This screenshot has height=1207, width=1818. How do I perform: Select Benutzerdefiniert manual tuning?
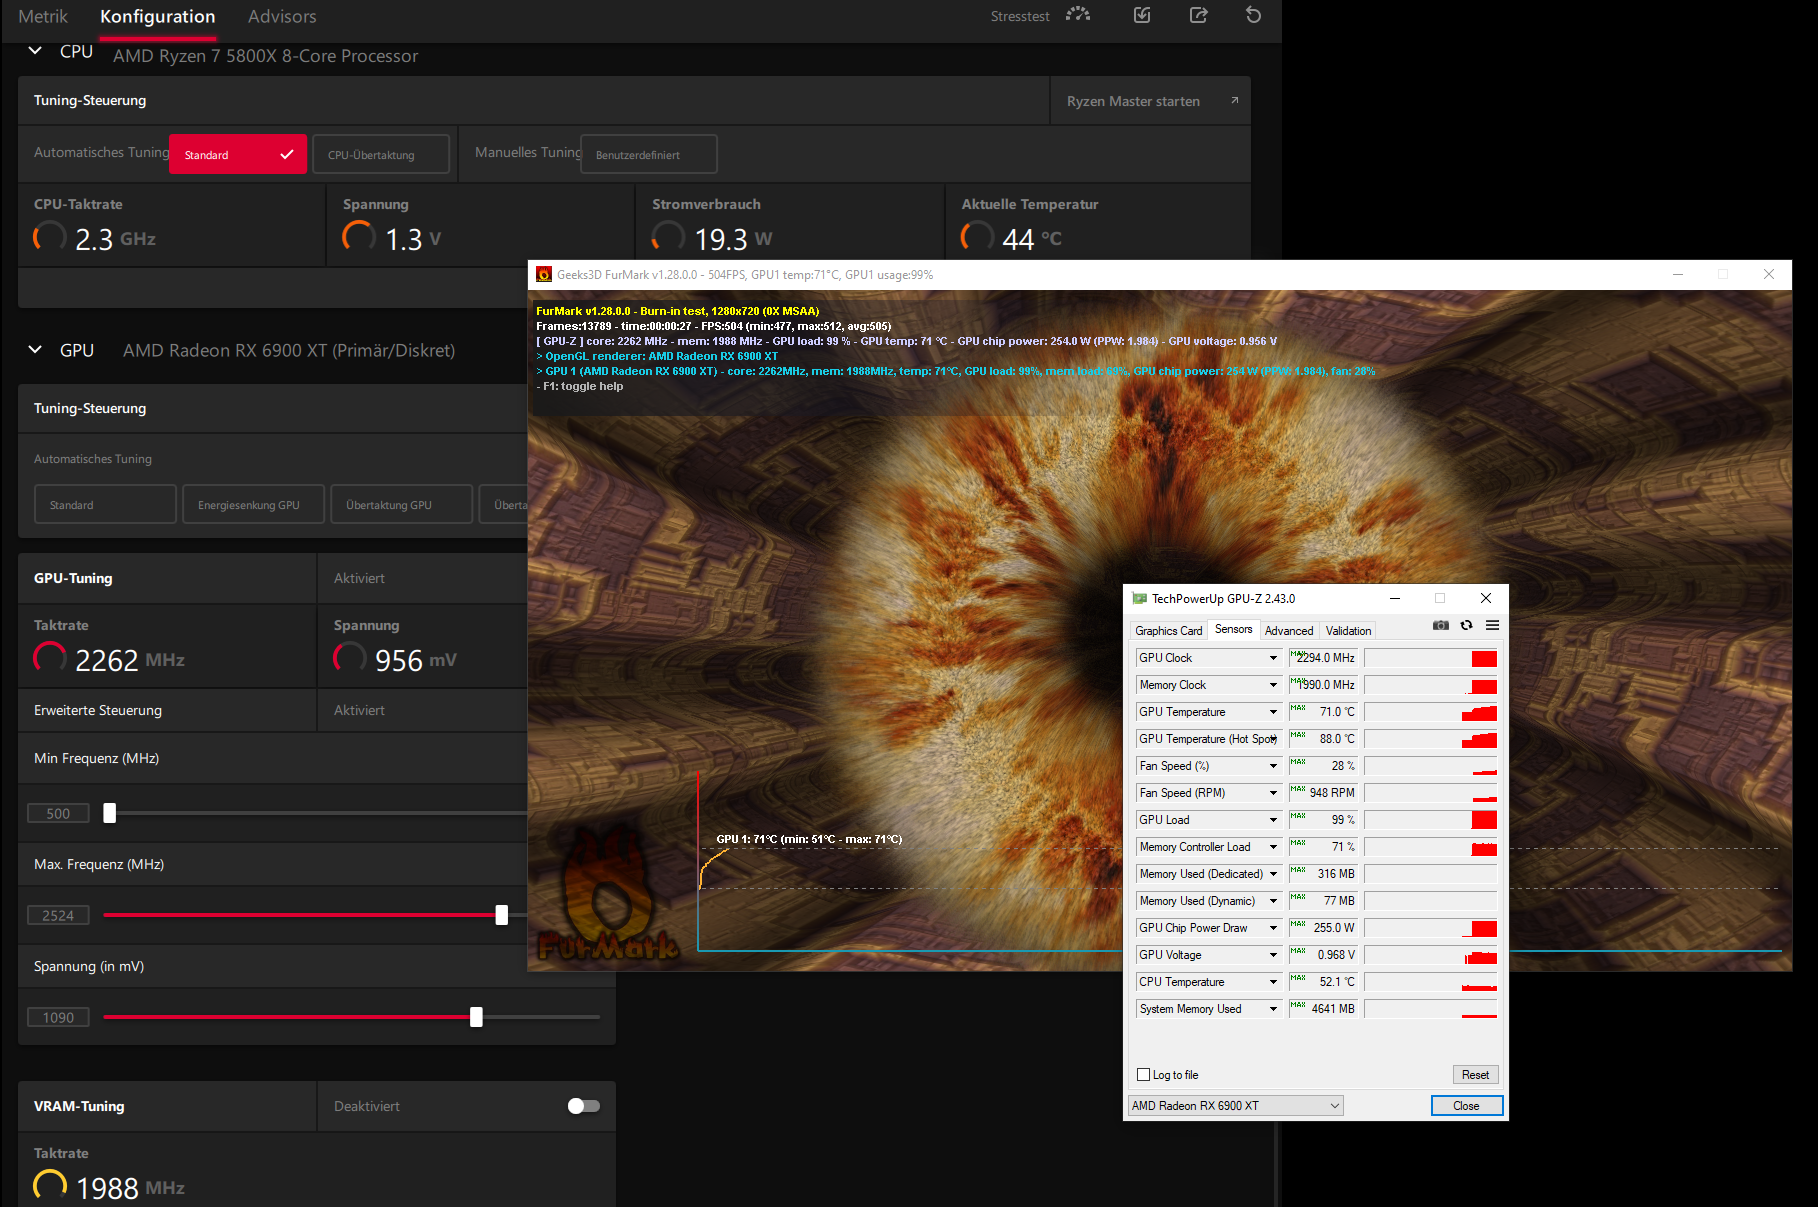[649, 154]
